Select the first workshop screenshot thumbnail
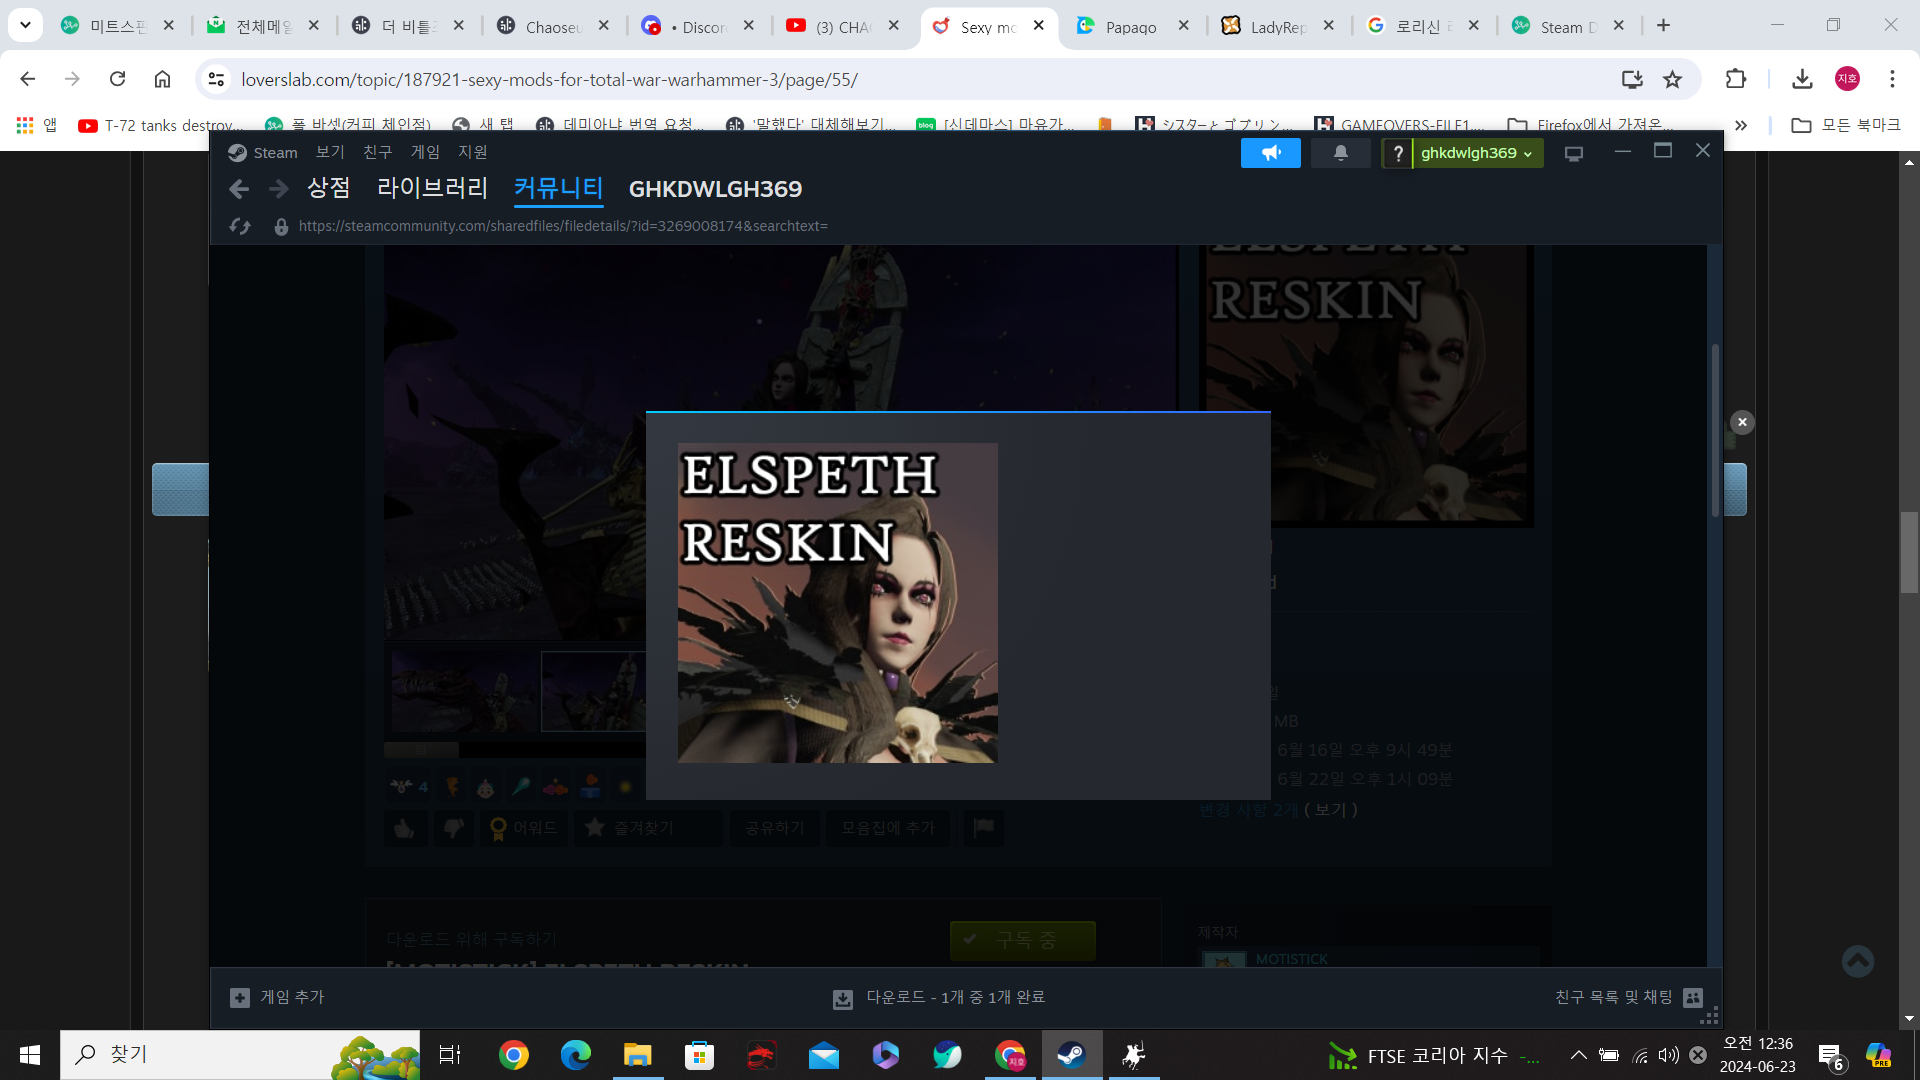Image resolution: width=1920 pixels, height=1080 pixels. [x=464, y=692]
